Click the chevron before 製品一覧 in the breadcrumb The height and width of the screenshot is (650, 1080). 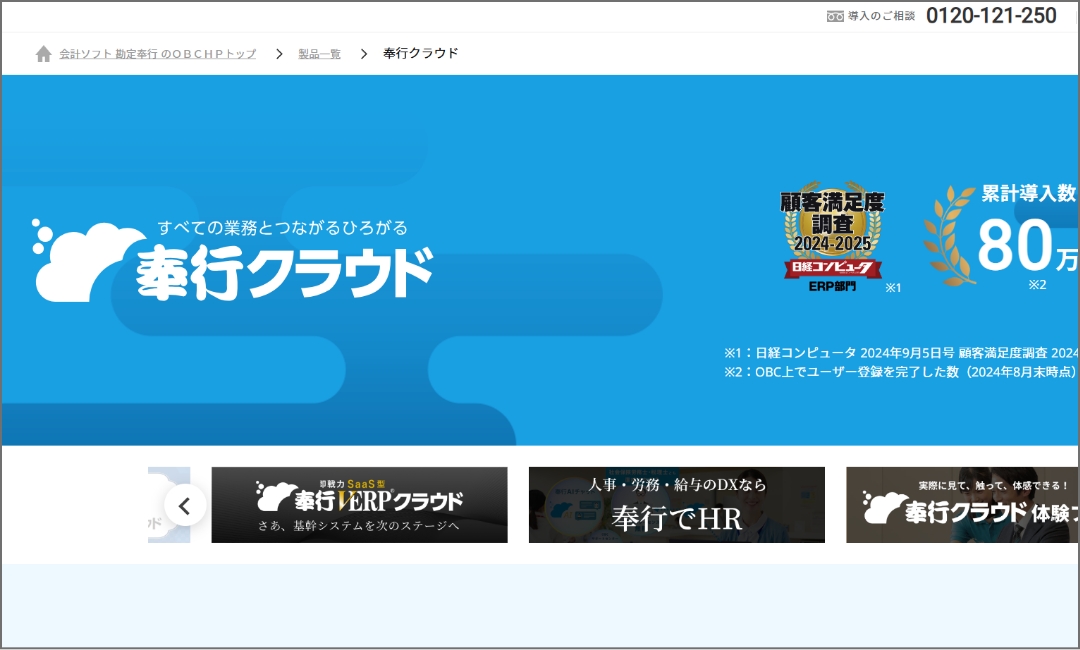click(x=278, y=54)
